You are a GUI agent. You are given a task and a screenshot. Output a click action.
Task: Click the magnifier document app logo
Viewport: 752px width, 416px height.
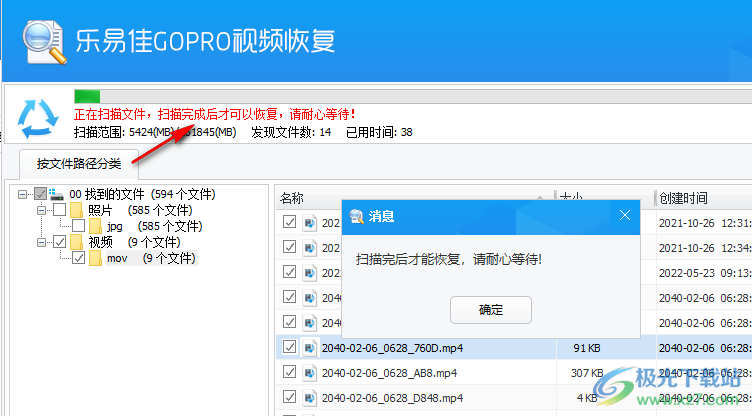pos(44,42)
